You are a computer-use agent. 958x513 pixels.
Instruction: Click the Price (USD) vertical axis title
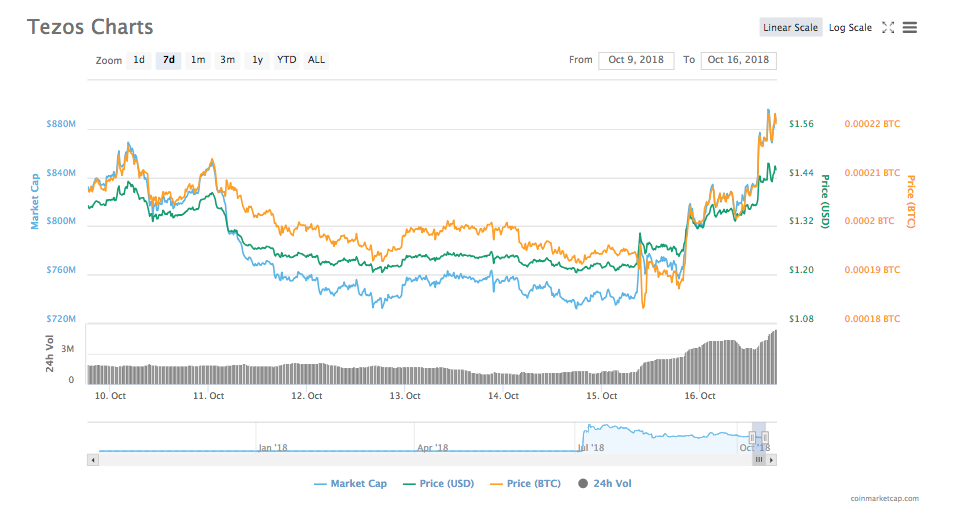825,202
